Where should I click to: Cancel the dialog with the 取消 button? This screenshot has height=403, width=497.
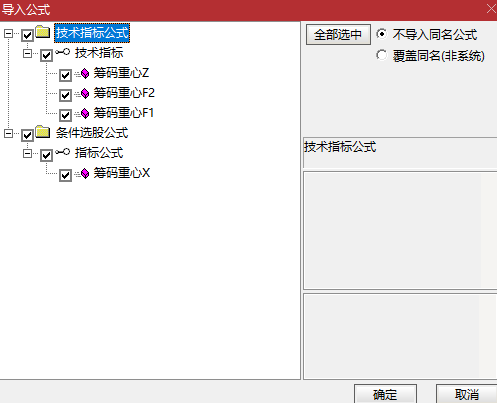(x=467, y=395)
